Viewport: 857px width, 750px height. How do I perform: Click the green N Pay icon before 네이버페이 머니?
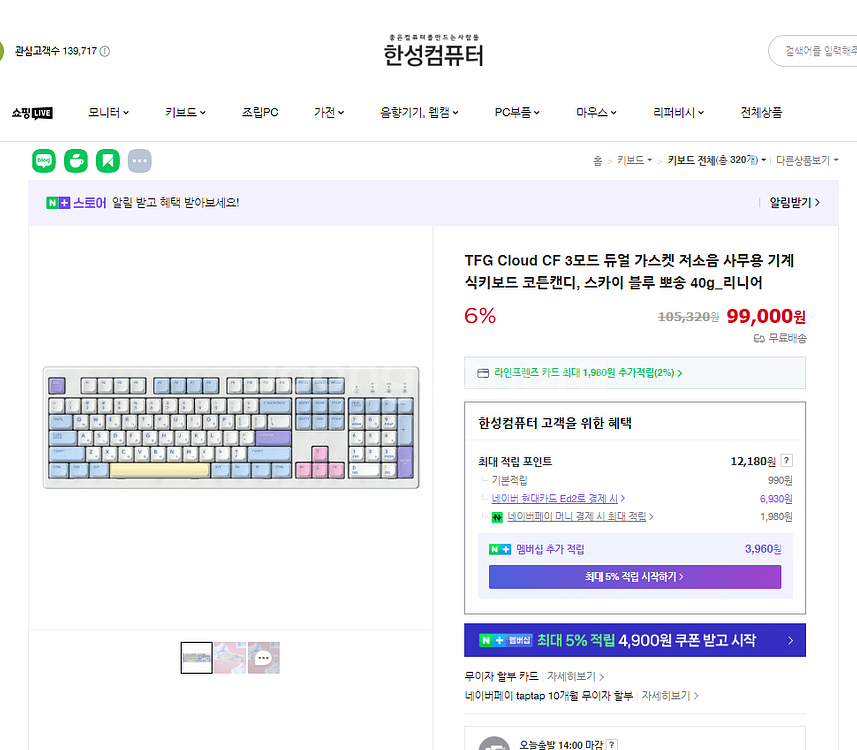click(497, 517)
